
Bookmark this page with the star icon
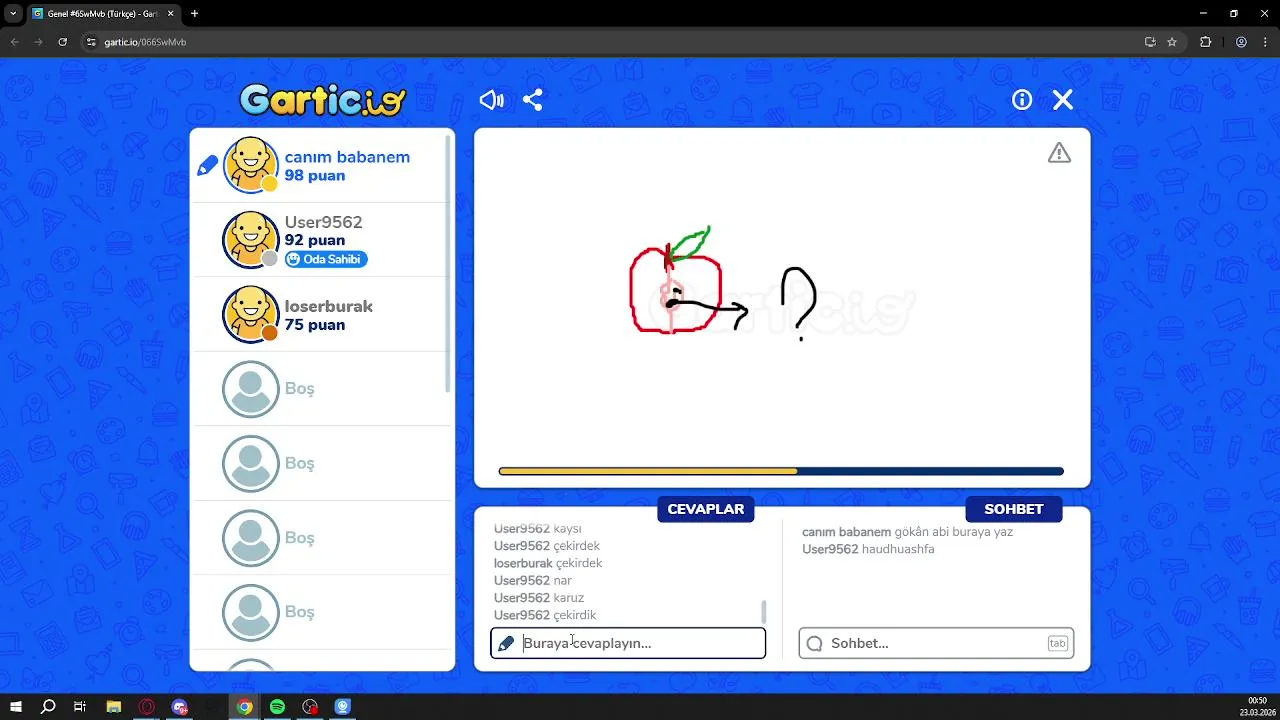1172,42
